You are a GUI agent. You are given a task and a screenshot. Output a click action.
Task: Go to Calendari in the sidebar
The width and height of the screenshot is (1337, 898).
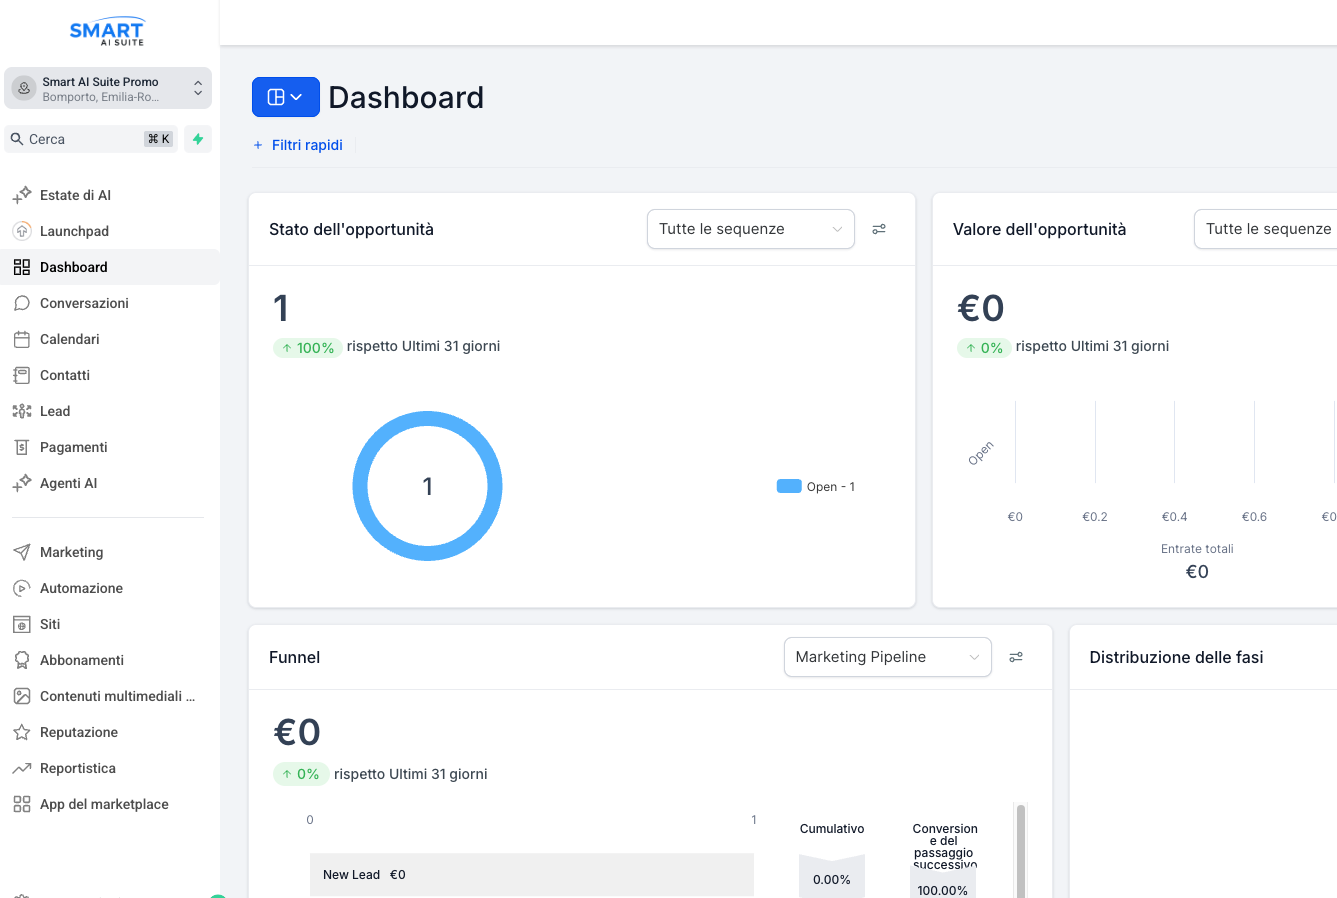click(x=70, y=339)
